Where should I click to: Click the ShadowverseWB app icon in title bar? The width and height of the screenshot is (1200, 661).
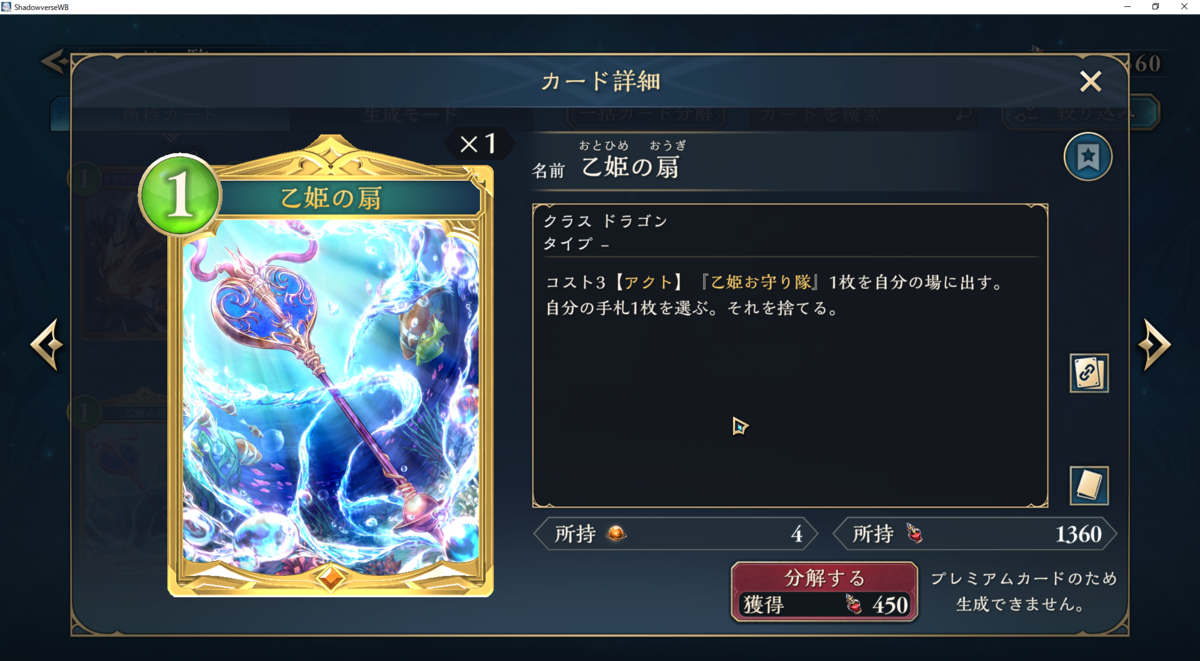pos(7,7)
